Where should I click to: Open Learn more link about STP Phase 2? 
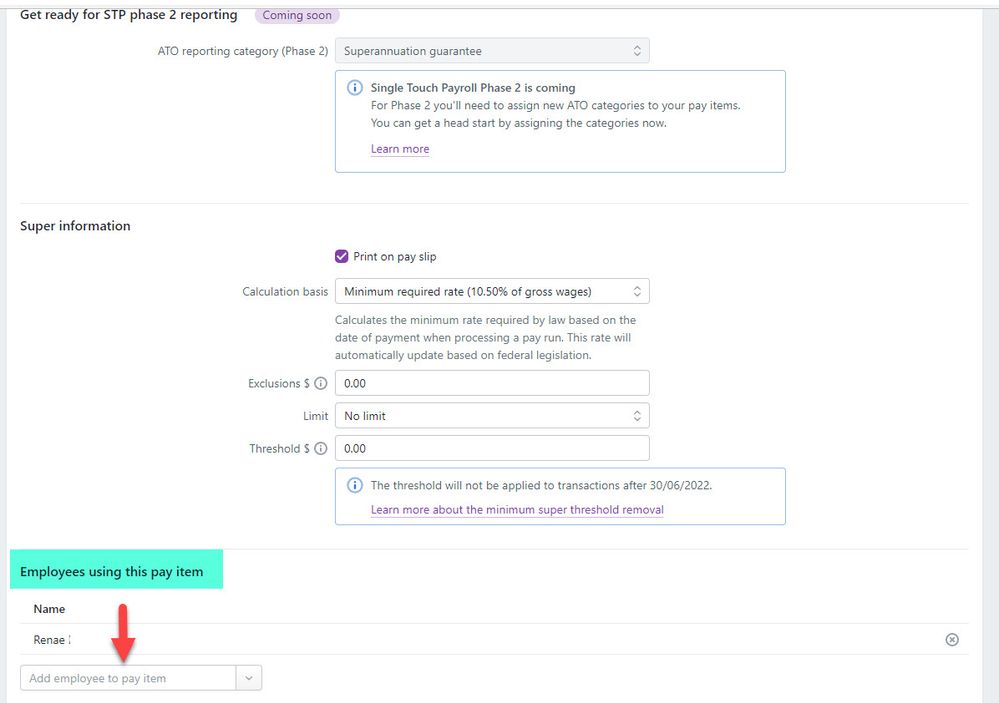(399, 149)
